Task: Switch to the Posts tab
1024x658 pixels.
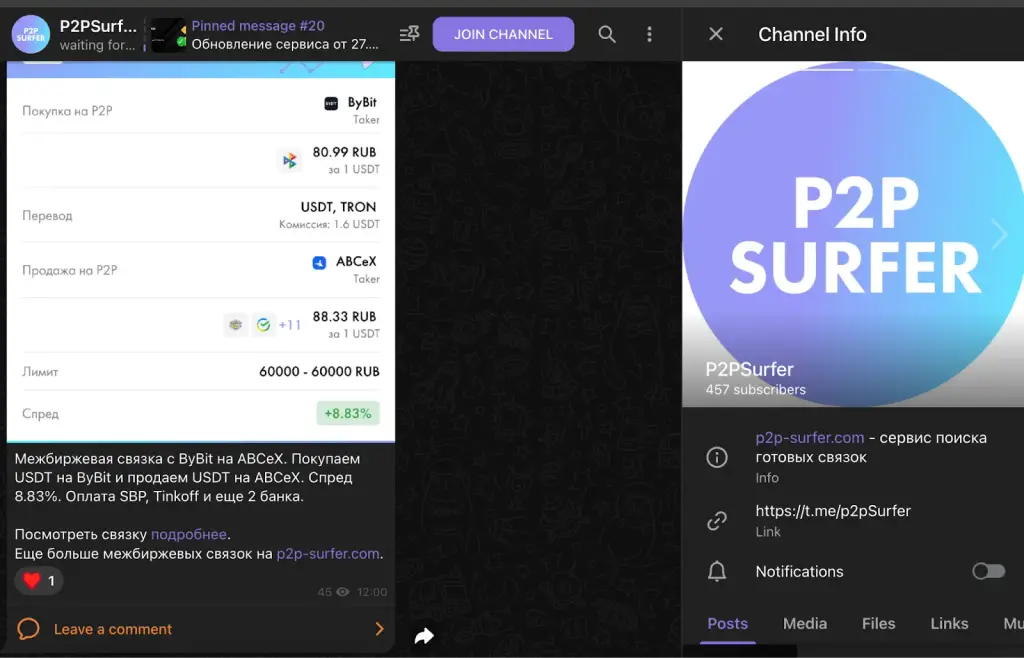Action: 728,623
